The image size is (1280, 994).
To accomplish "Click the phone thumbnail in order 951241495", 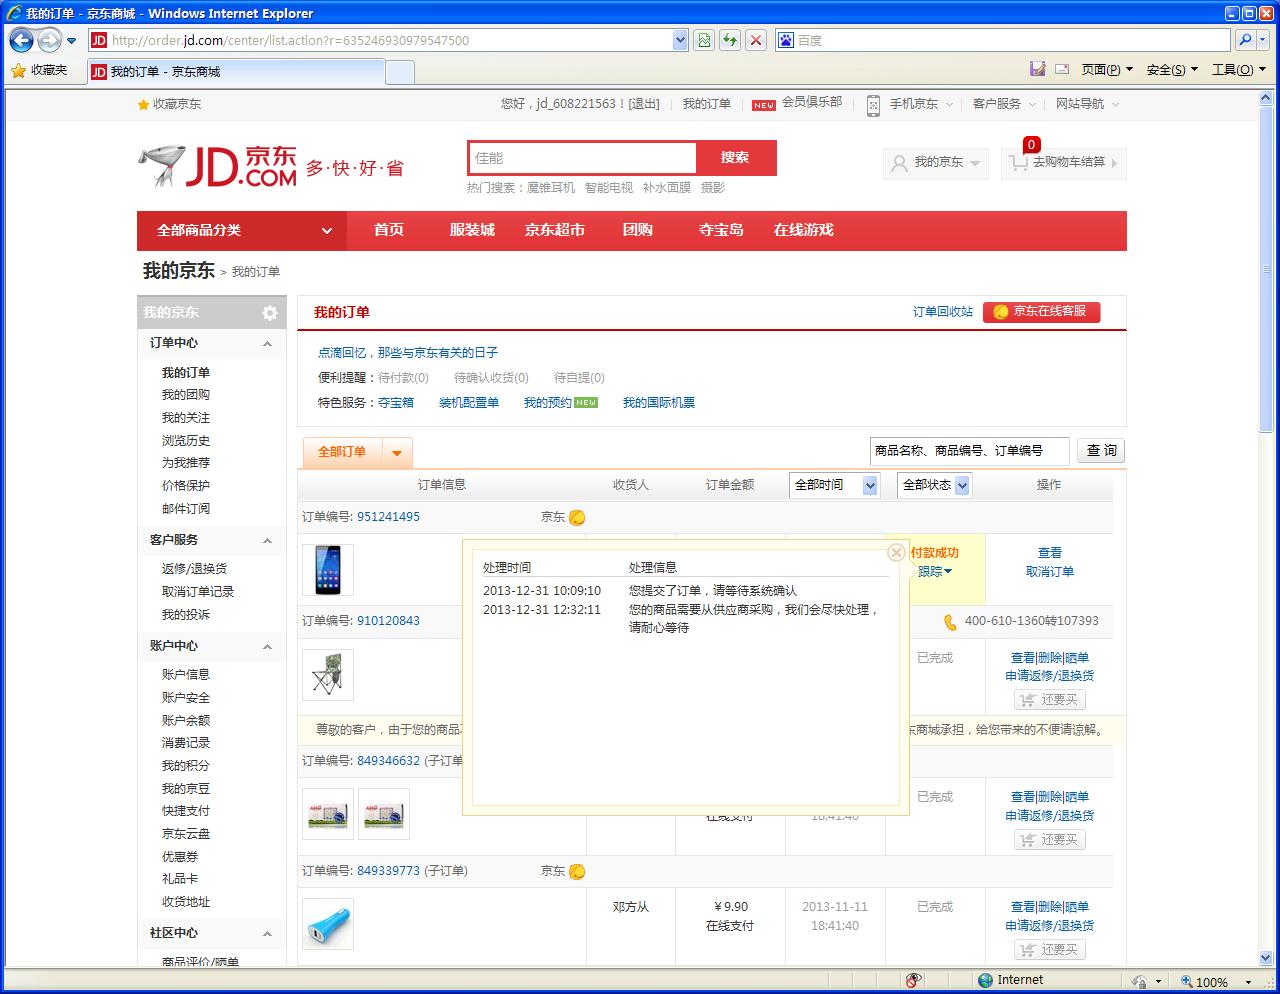I will pos(327,569).
